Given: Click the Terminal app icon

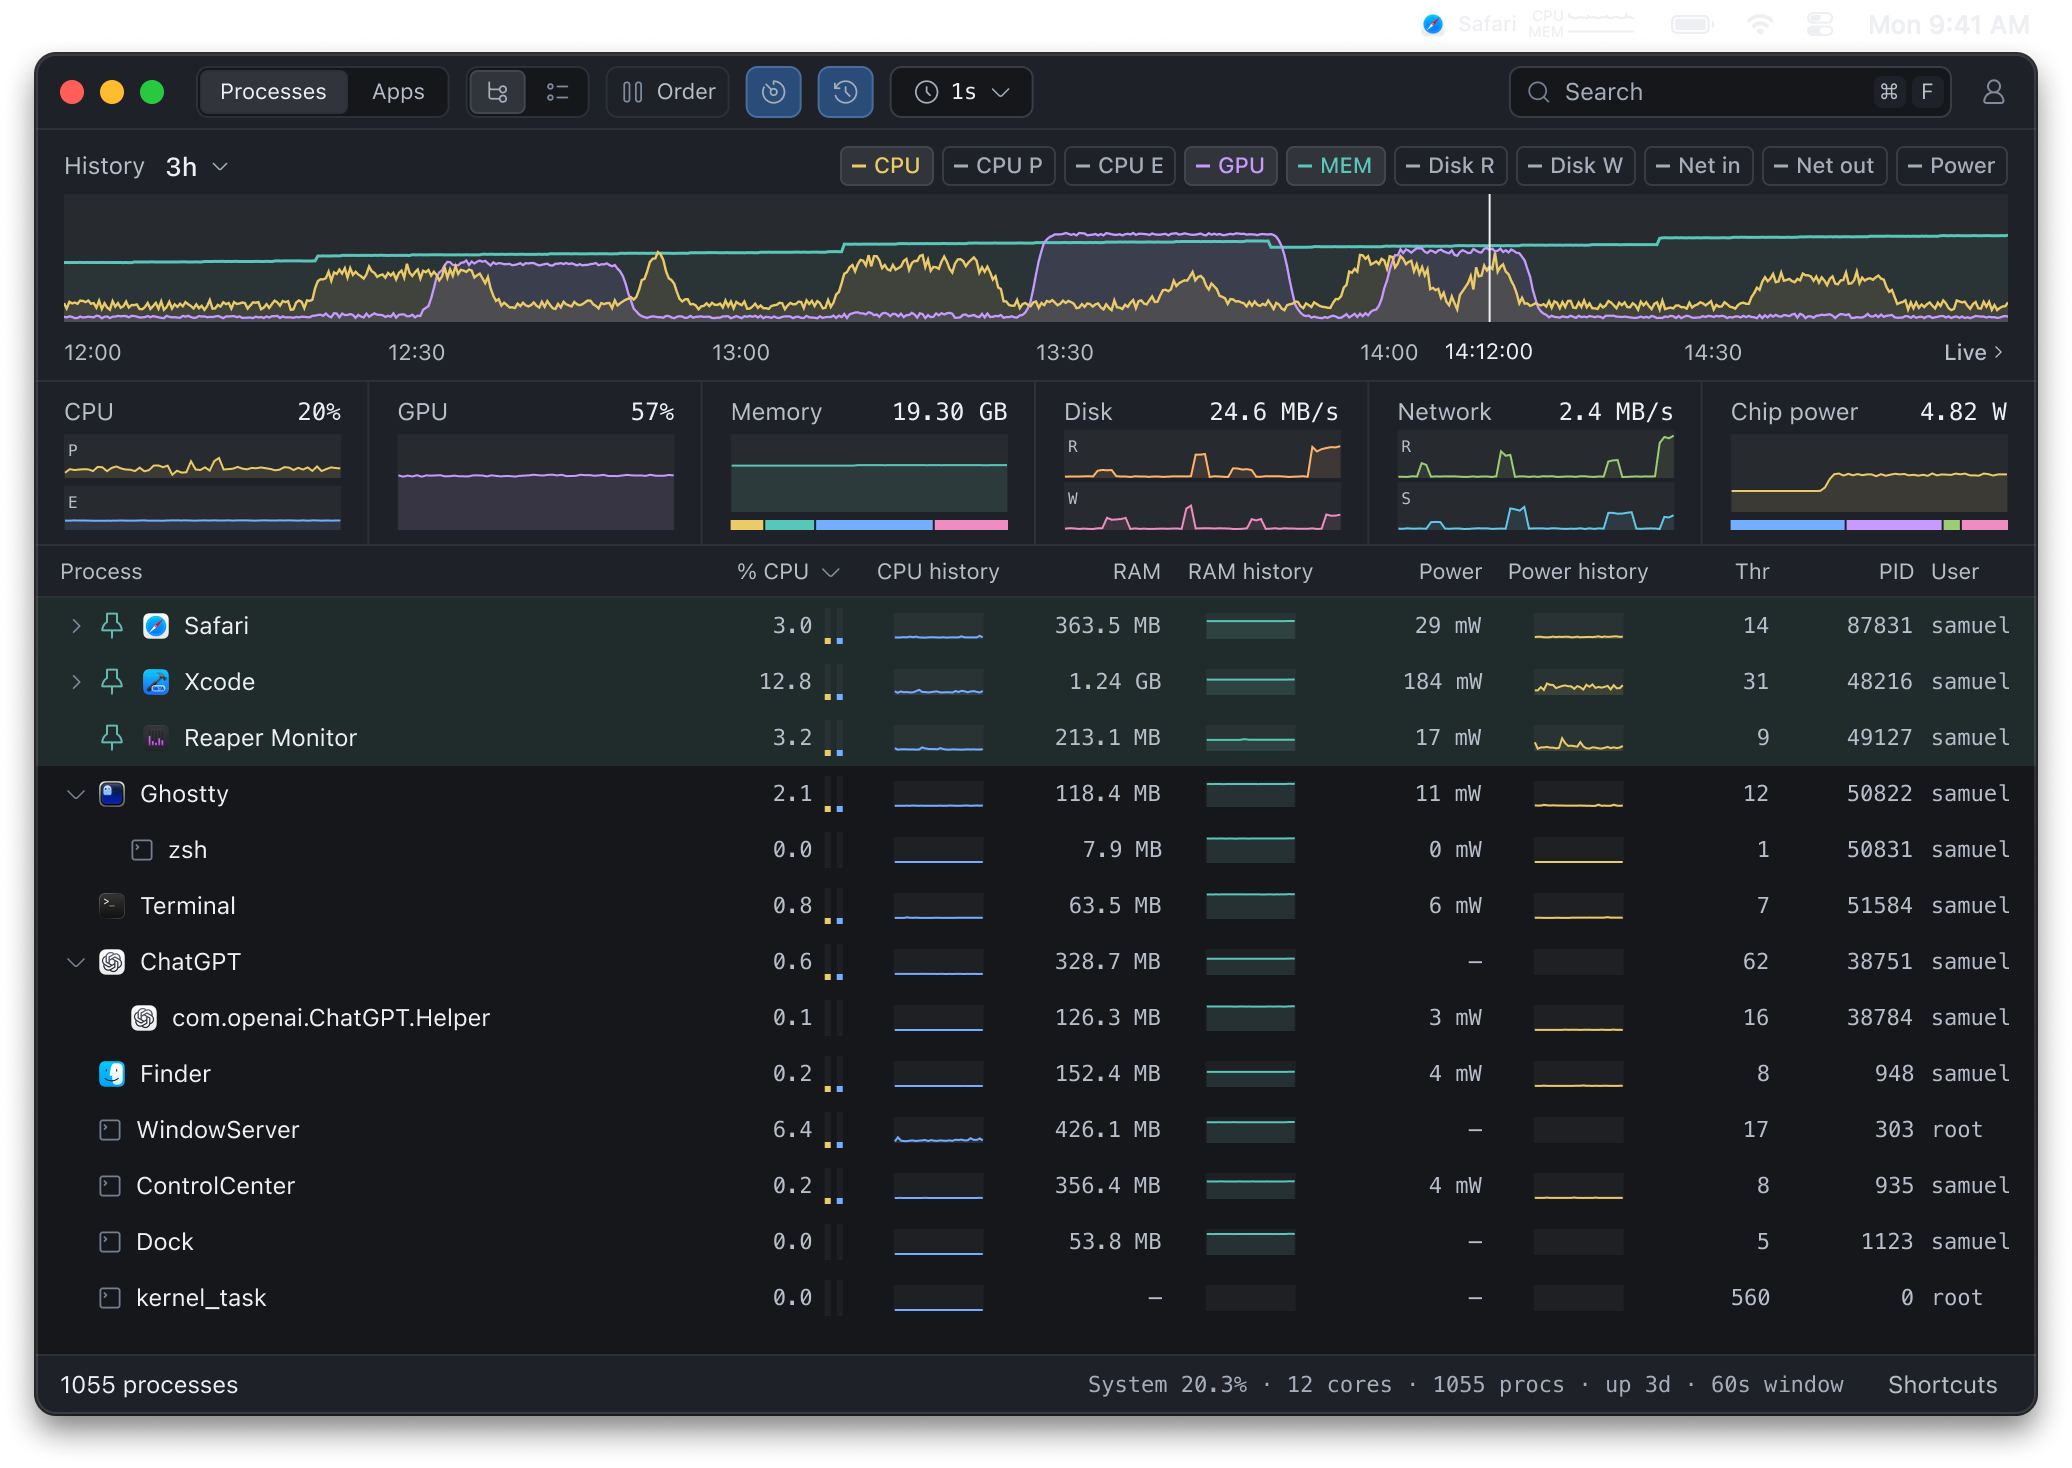Looking at the screenshot, I should click(112, 906).
